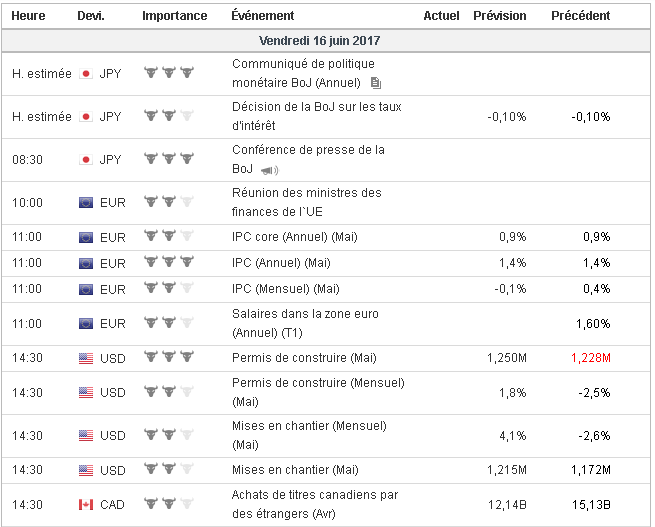655x527 pixels.
Task: Open the IPC (Mensuel) (Mai) event
Action: [x=285, y=289]
